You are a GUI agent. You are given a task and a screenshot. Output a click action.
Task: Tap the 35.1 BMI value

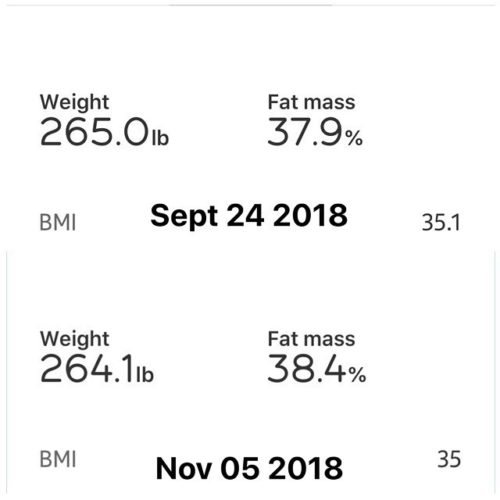coord(441,223)
